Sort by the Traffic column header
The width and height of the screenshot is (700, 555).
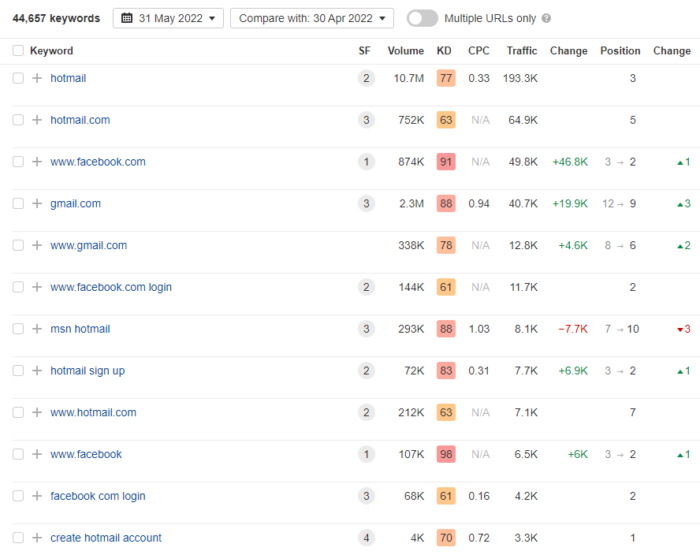522,51
